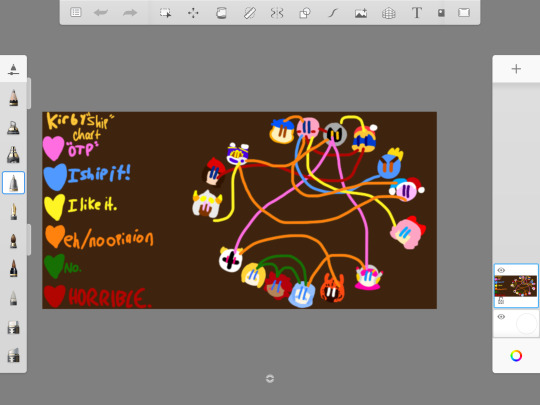Open the Ruler guides tool
This screenshot has height=405, width=540.
tap(249, 13)
